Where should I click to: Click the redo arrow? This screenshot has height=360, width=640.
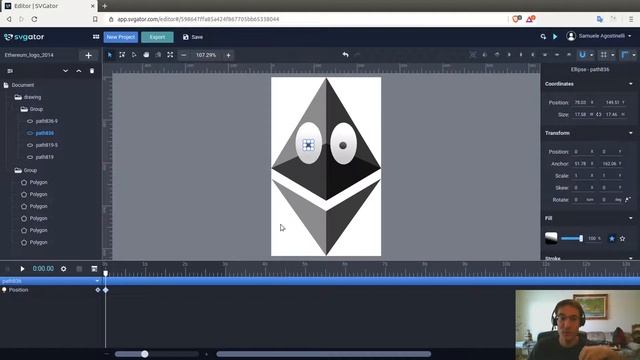pos(358,55)
